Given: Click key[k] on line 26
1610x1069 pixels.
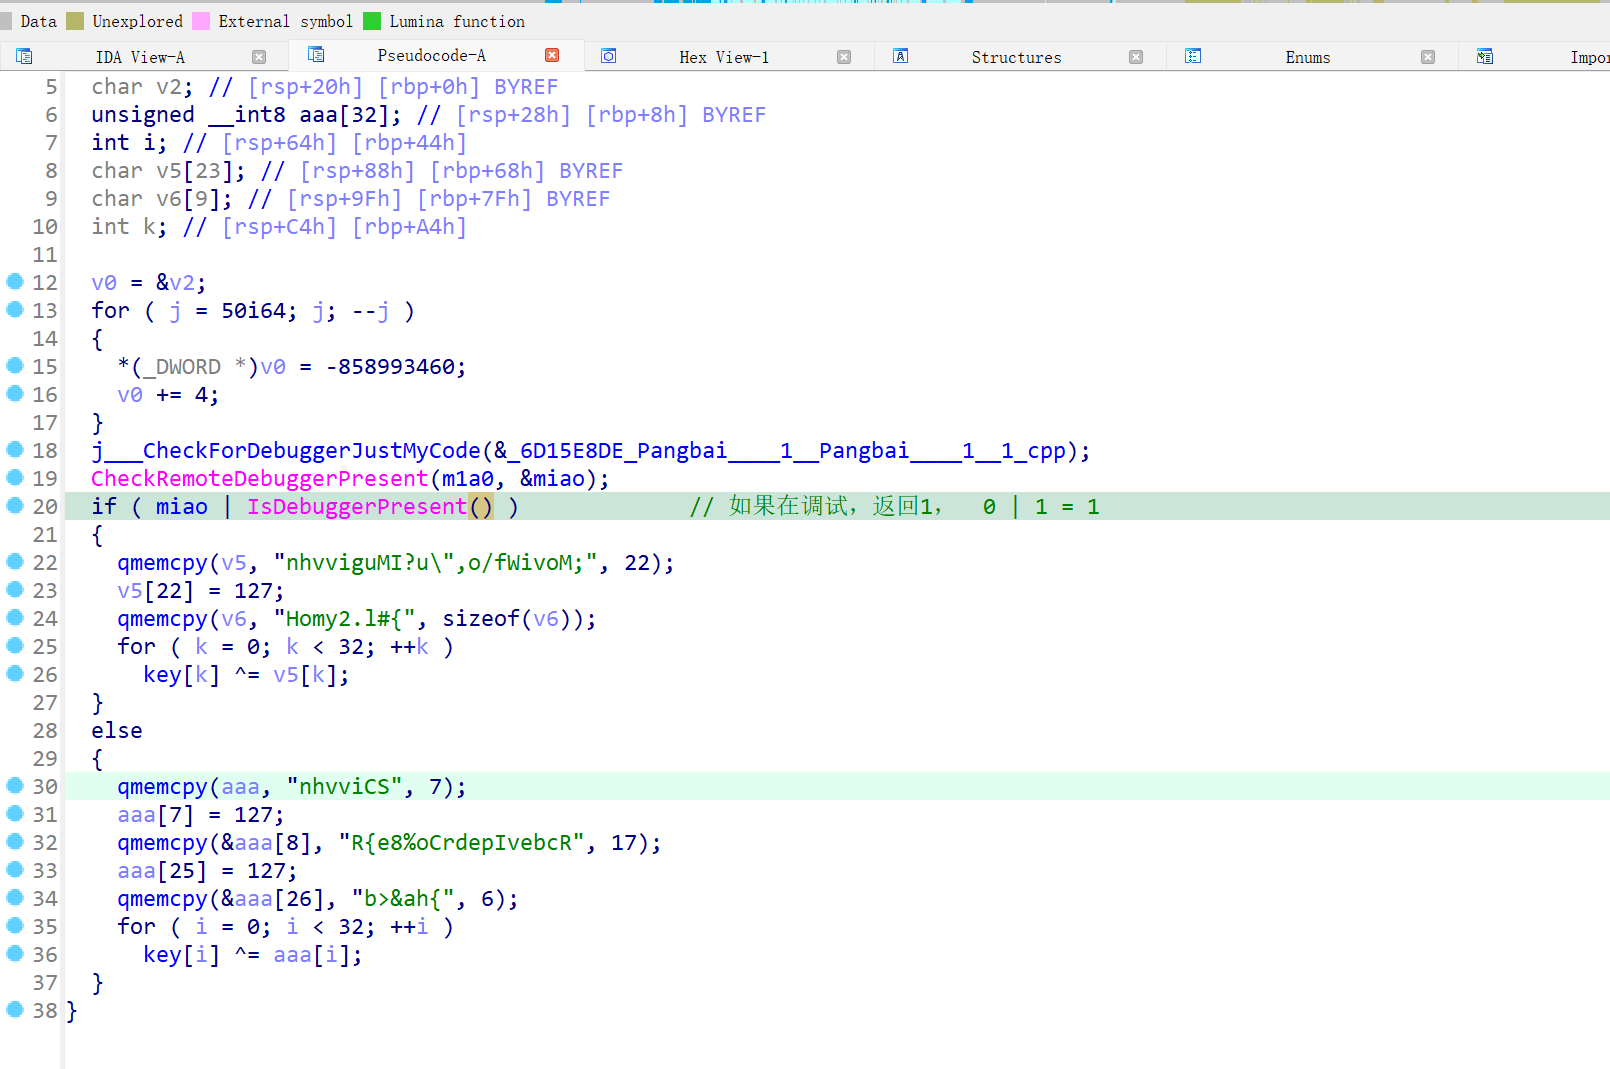Looking at the screenshot, I should click(x=182, y=675).
